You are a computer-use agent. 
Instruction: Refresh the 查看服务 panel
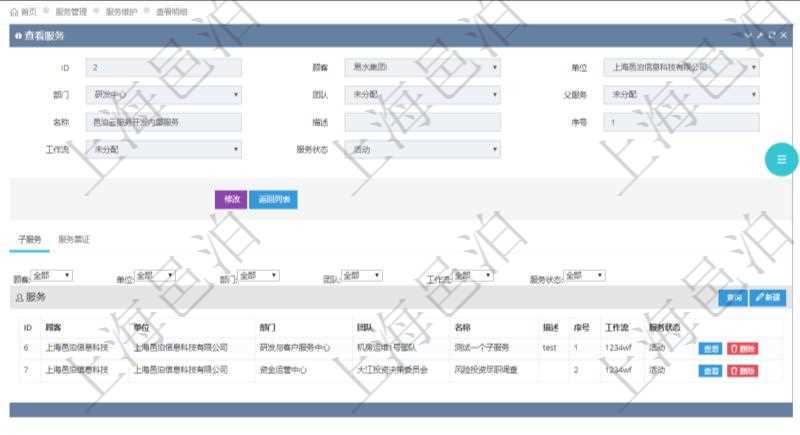(x=772, y=35)
